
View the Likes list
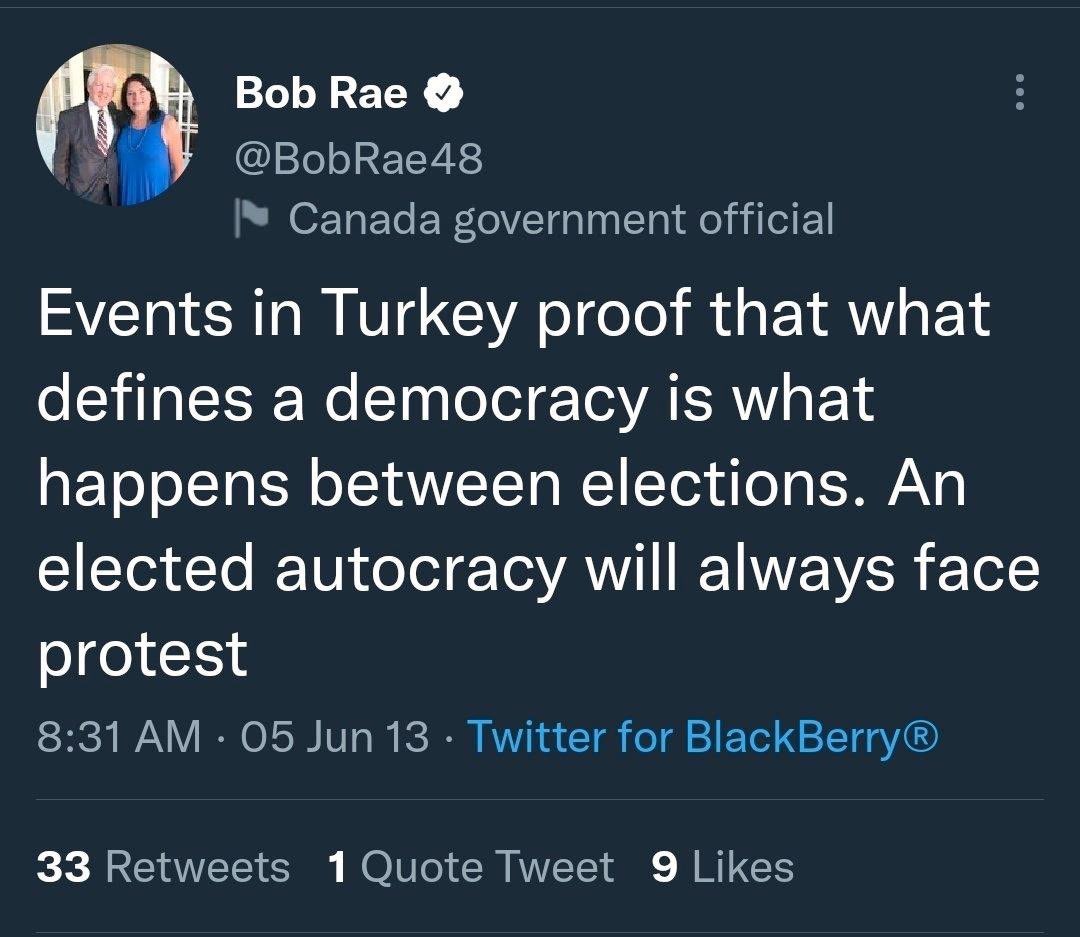point(723,866)
